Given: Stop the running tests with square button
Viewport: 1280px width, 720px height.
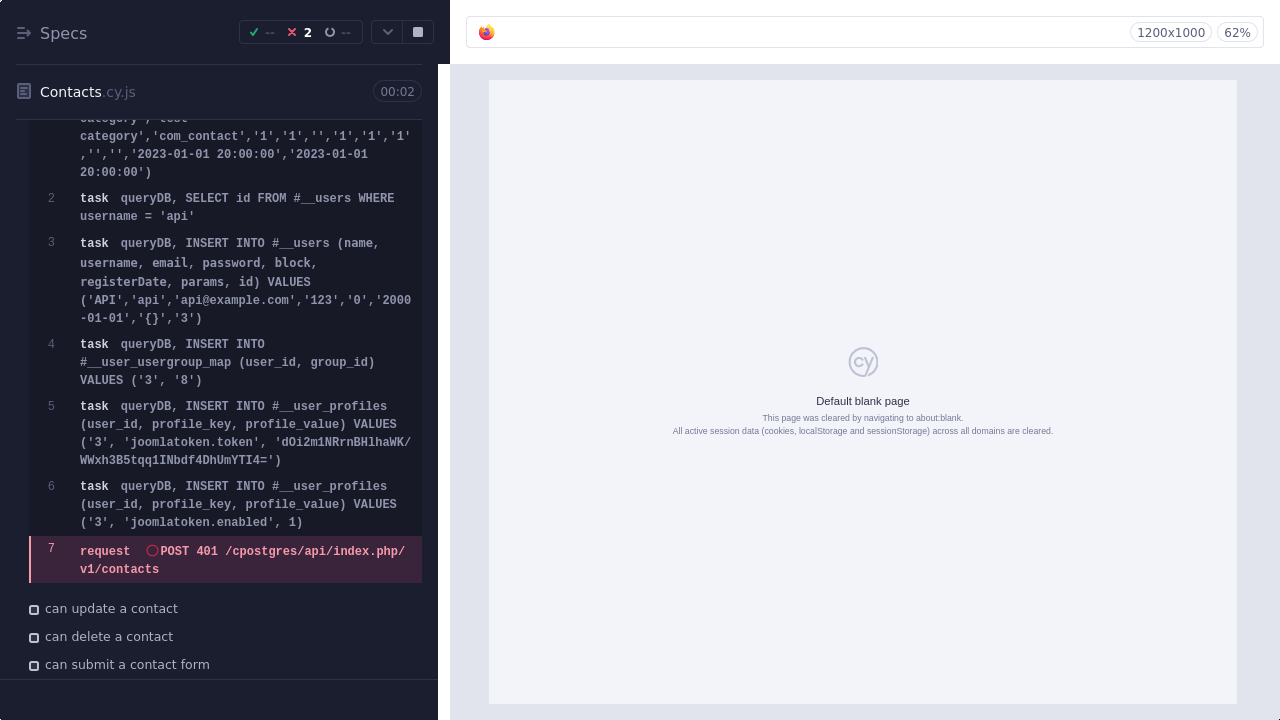Looking at the screenshot, I should 418,32.
